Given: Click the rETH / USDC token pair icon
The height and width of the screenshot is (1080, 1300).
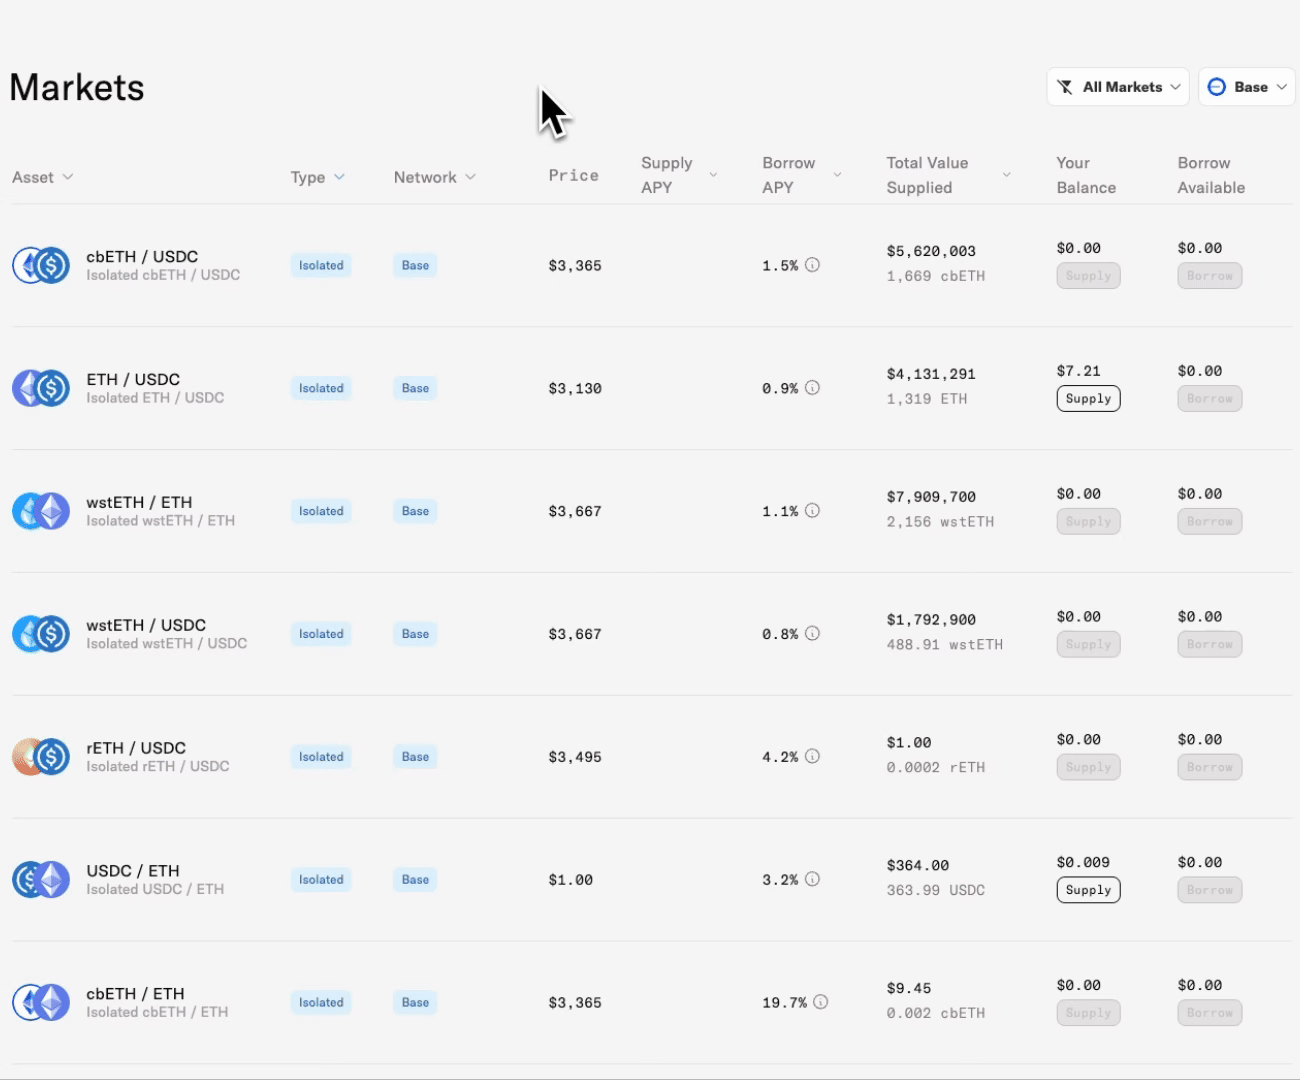Looking at the screenshot, I should 41,757.
